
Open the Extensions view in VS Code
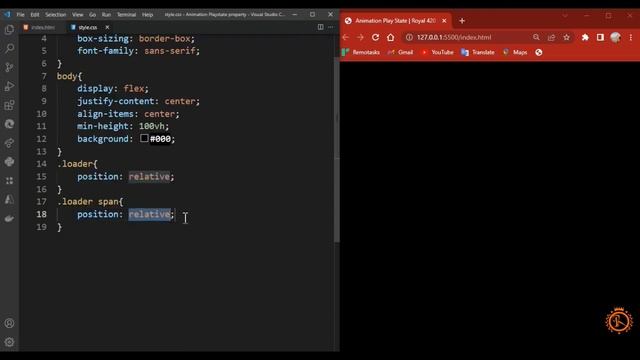[x=9, y=105]
